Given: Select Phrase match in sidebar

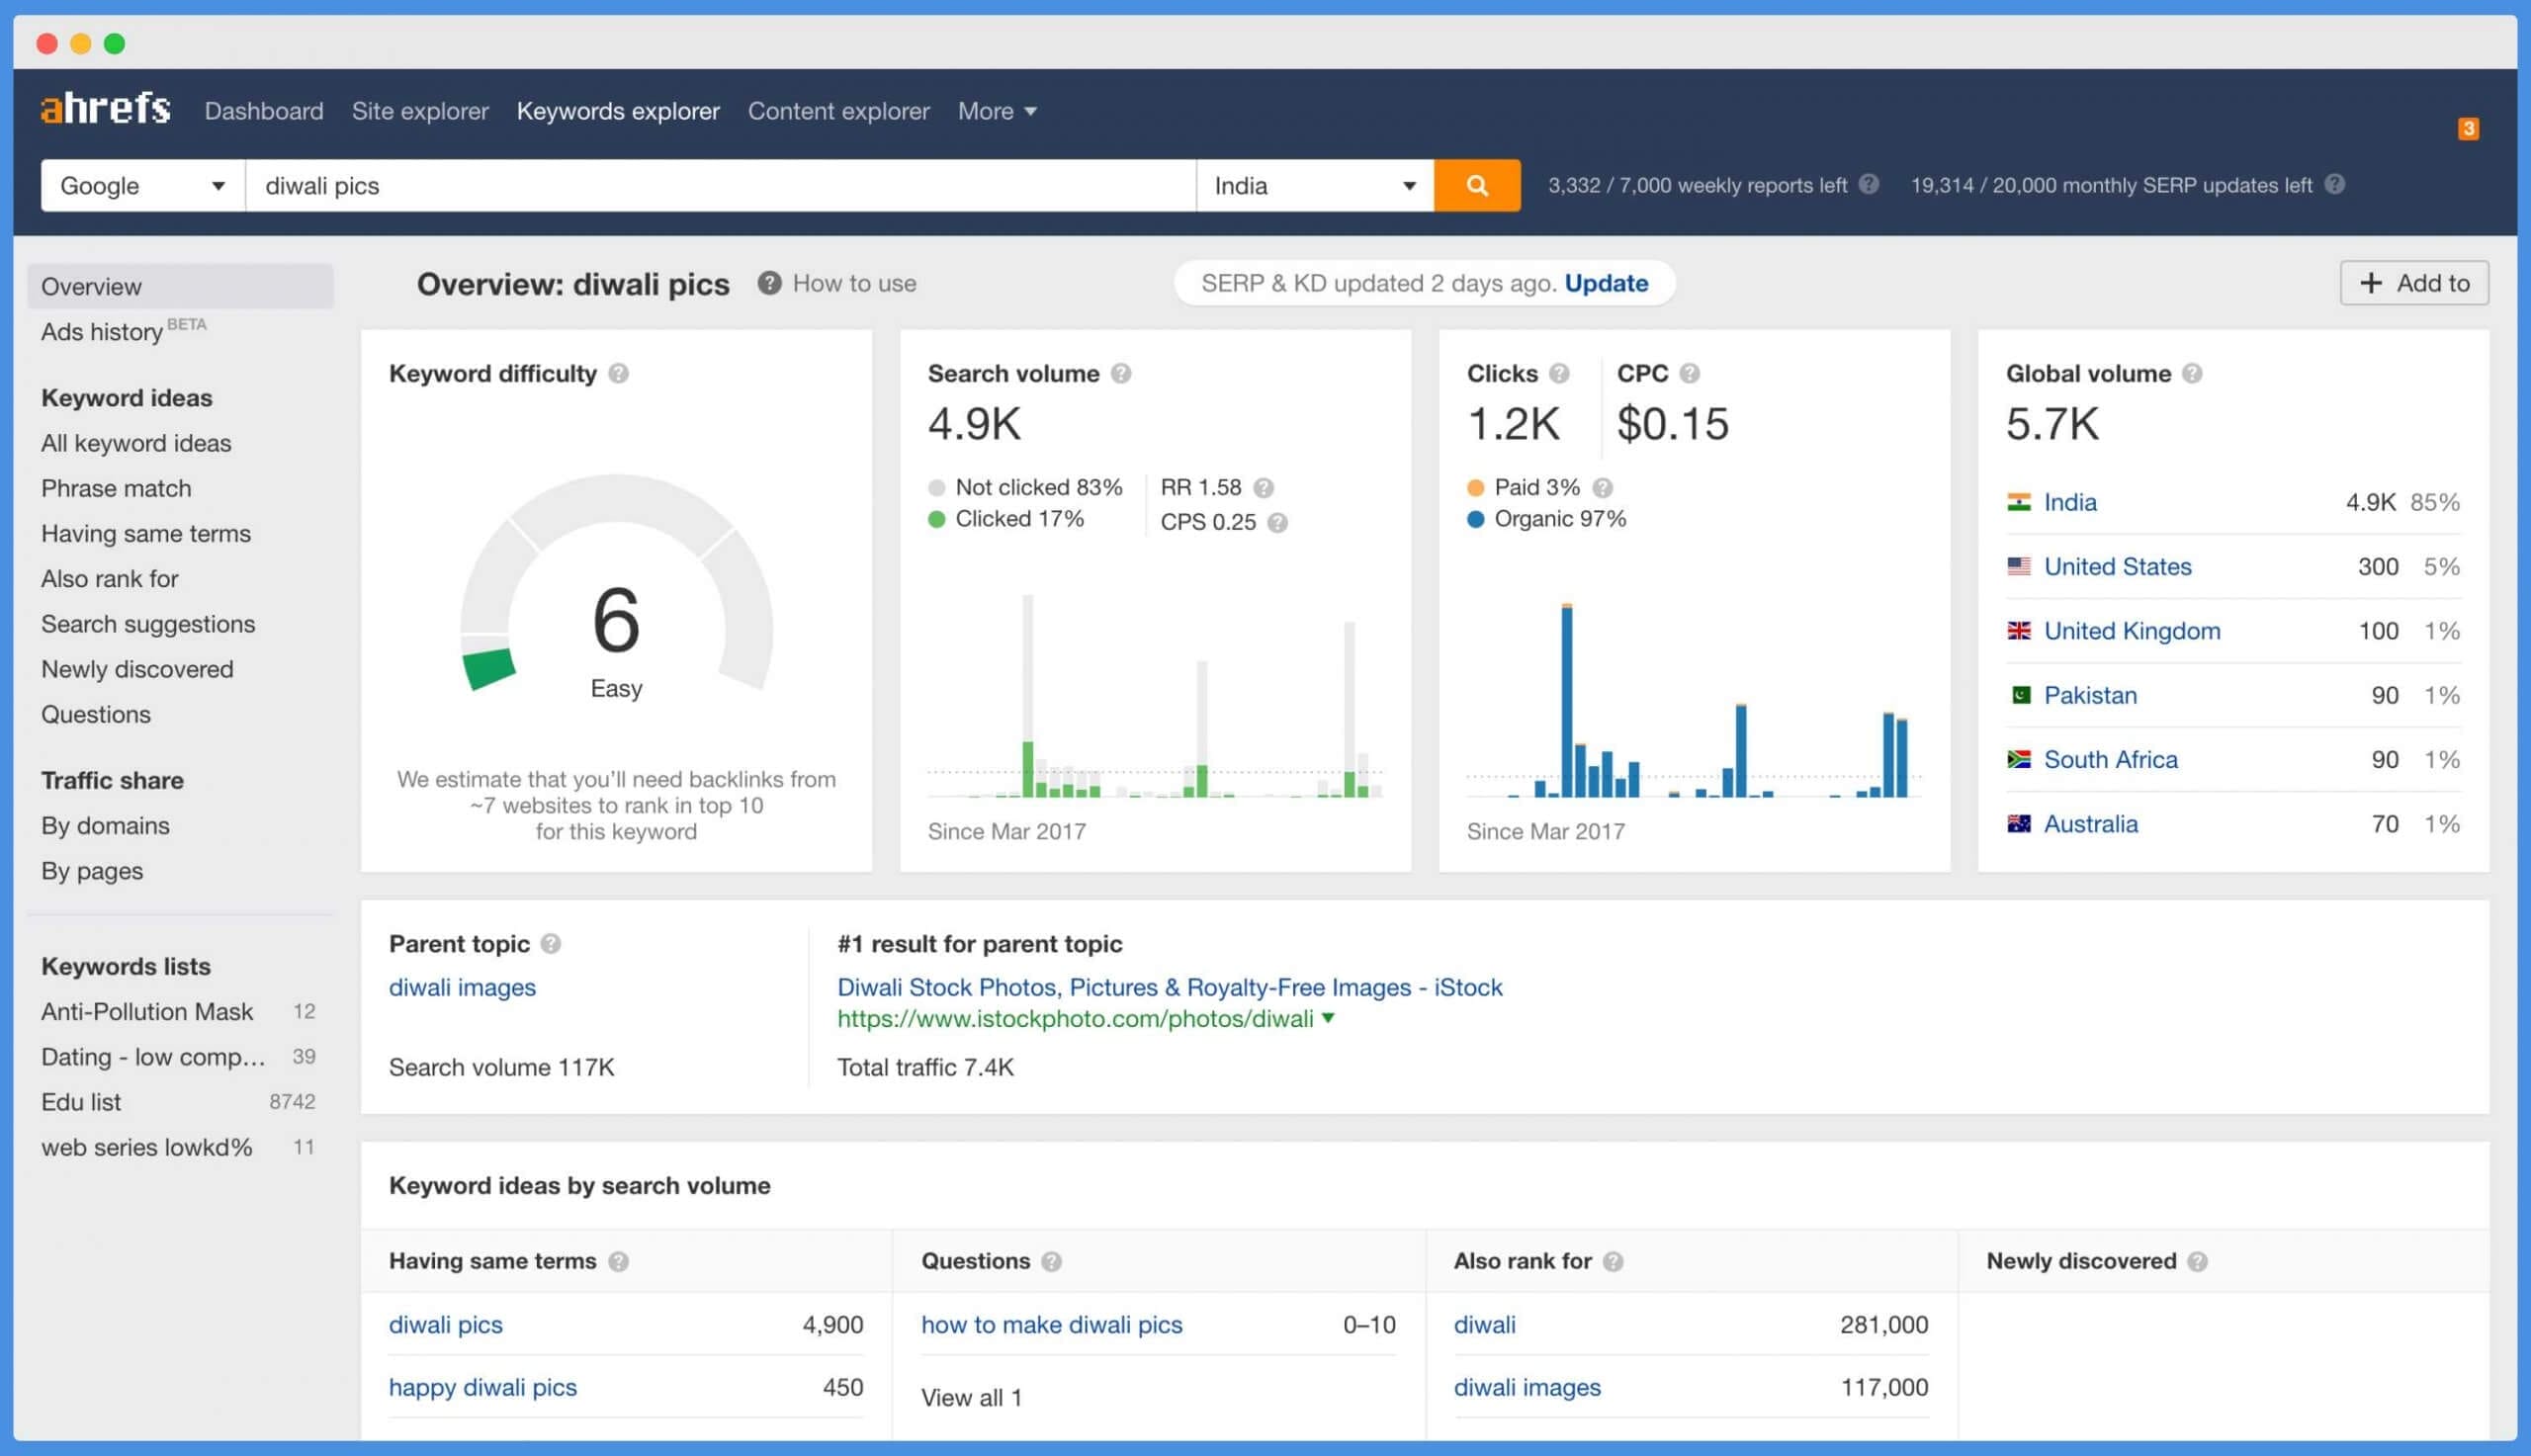Looking at the screenshot, I should click(x=116, y=488).
